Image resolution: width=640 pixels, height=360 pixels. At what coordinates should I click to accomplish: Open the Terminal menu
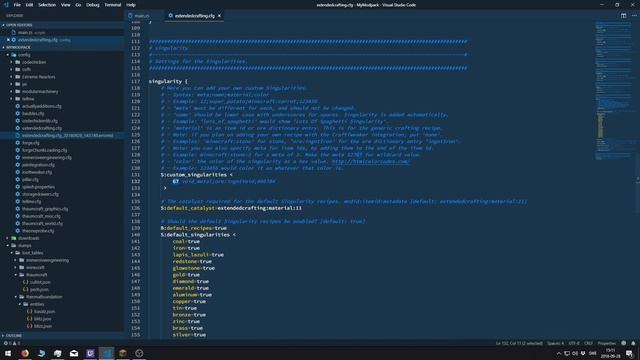pyautogui.click(x=113, y=5)
